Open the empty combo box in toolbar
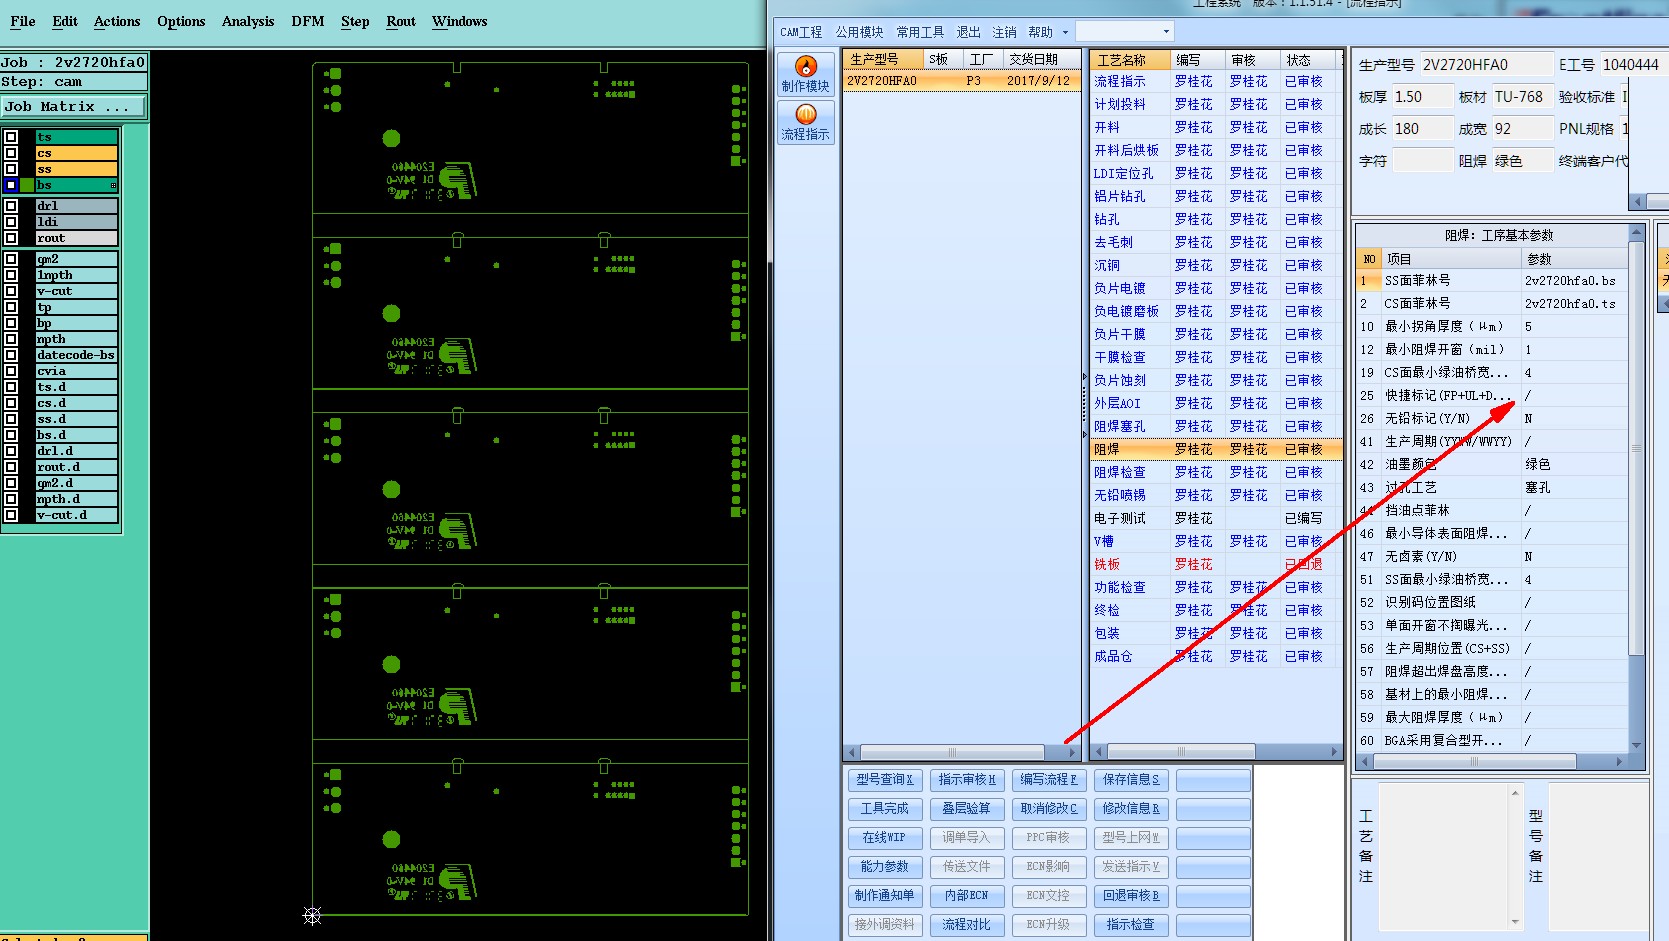This screenshot has width=1669, height=941. coord(1124,32)
